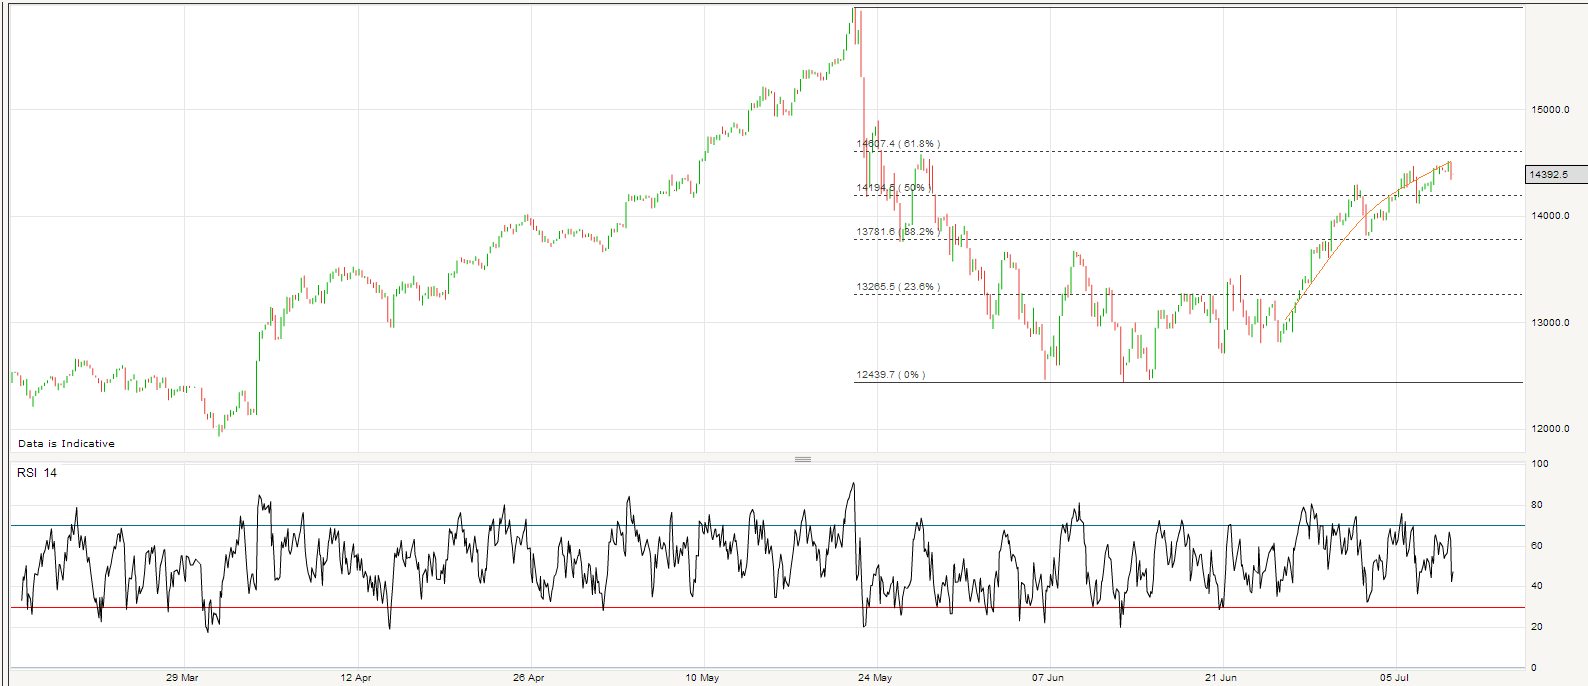
Task: Click the 12 Apr date axis label
Action: point(355,678)
